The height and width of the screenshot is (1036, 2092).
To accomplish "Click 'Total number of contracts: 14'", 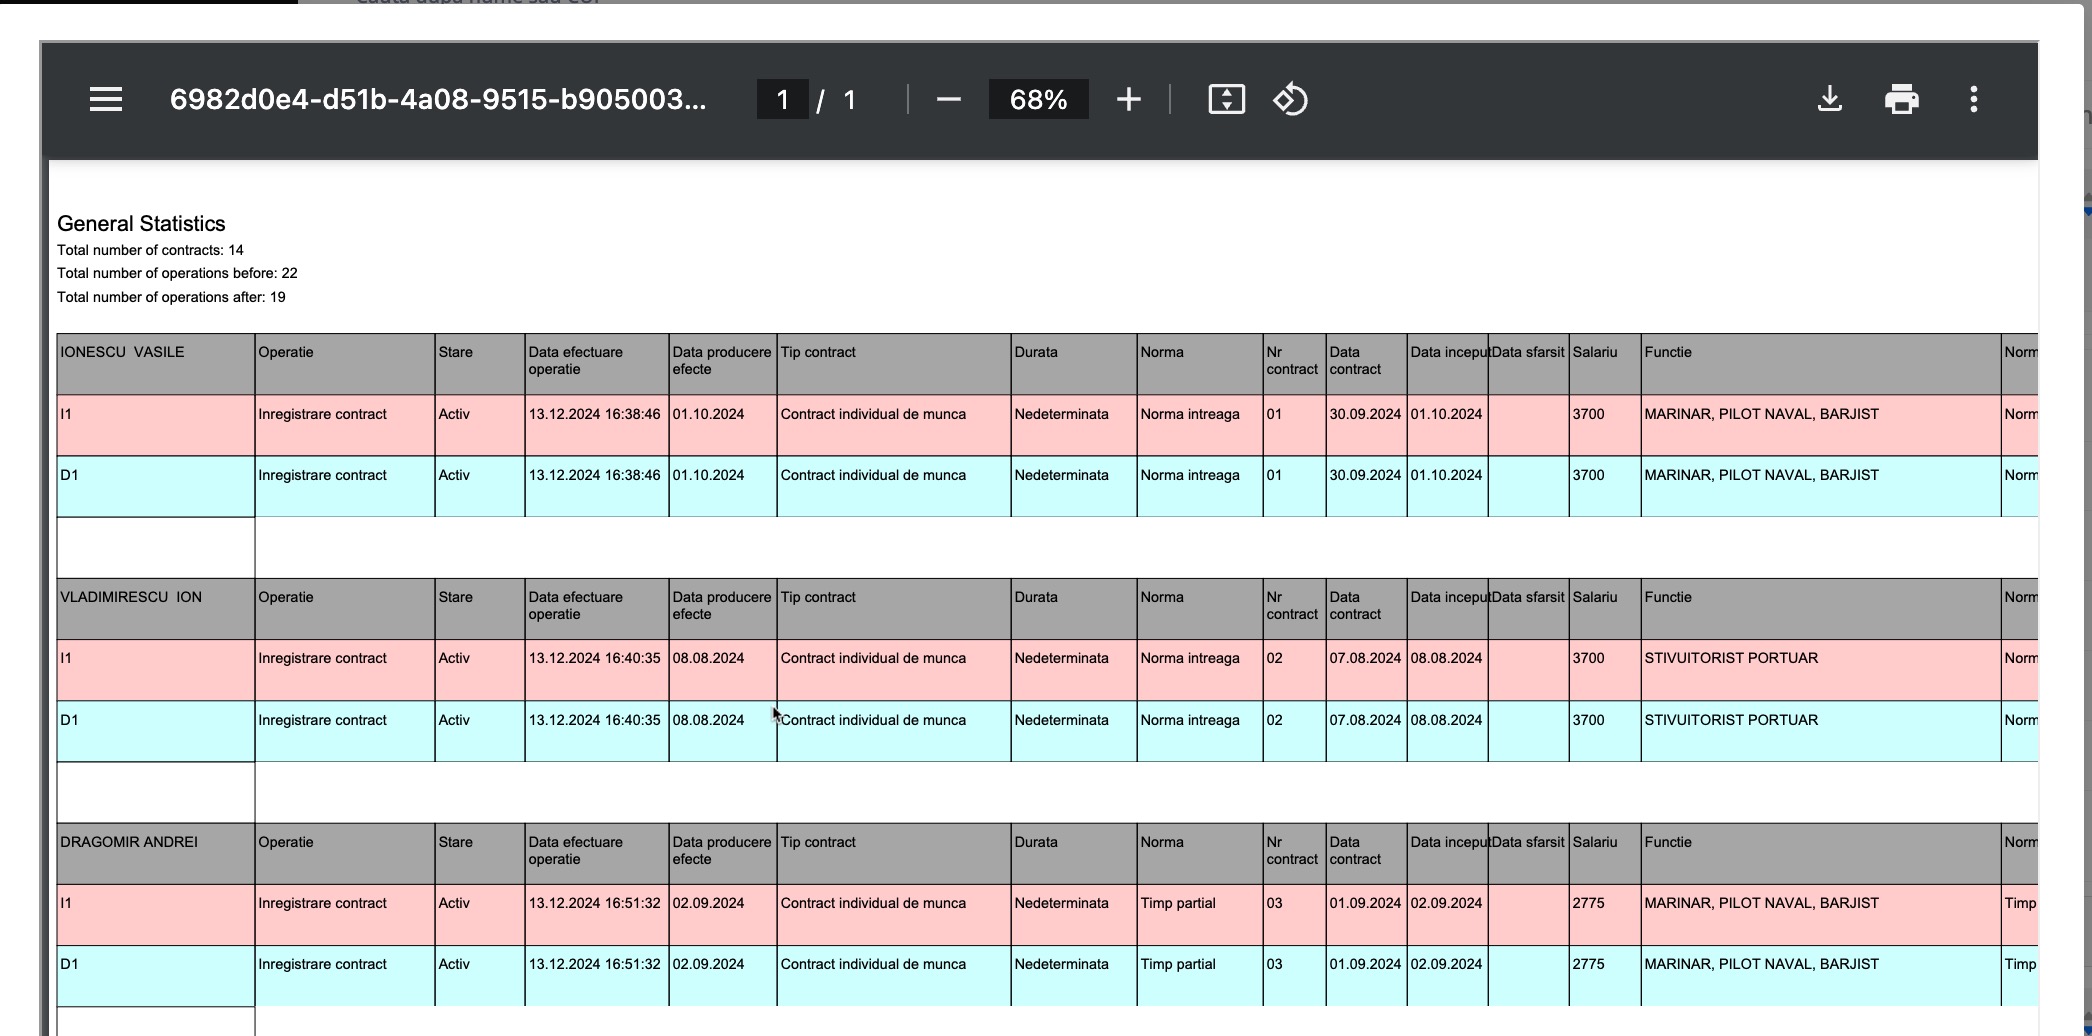I will [150, 250].
